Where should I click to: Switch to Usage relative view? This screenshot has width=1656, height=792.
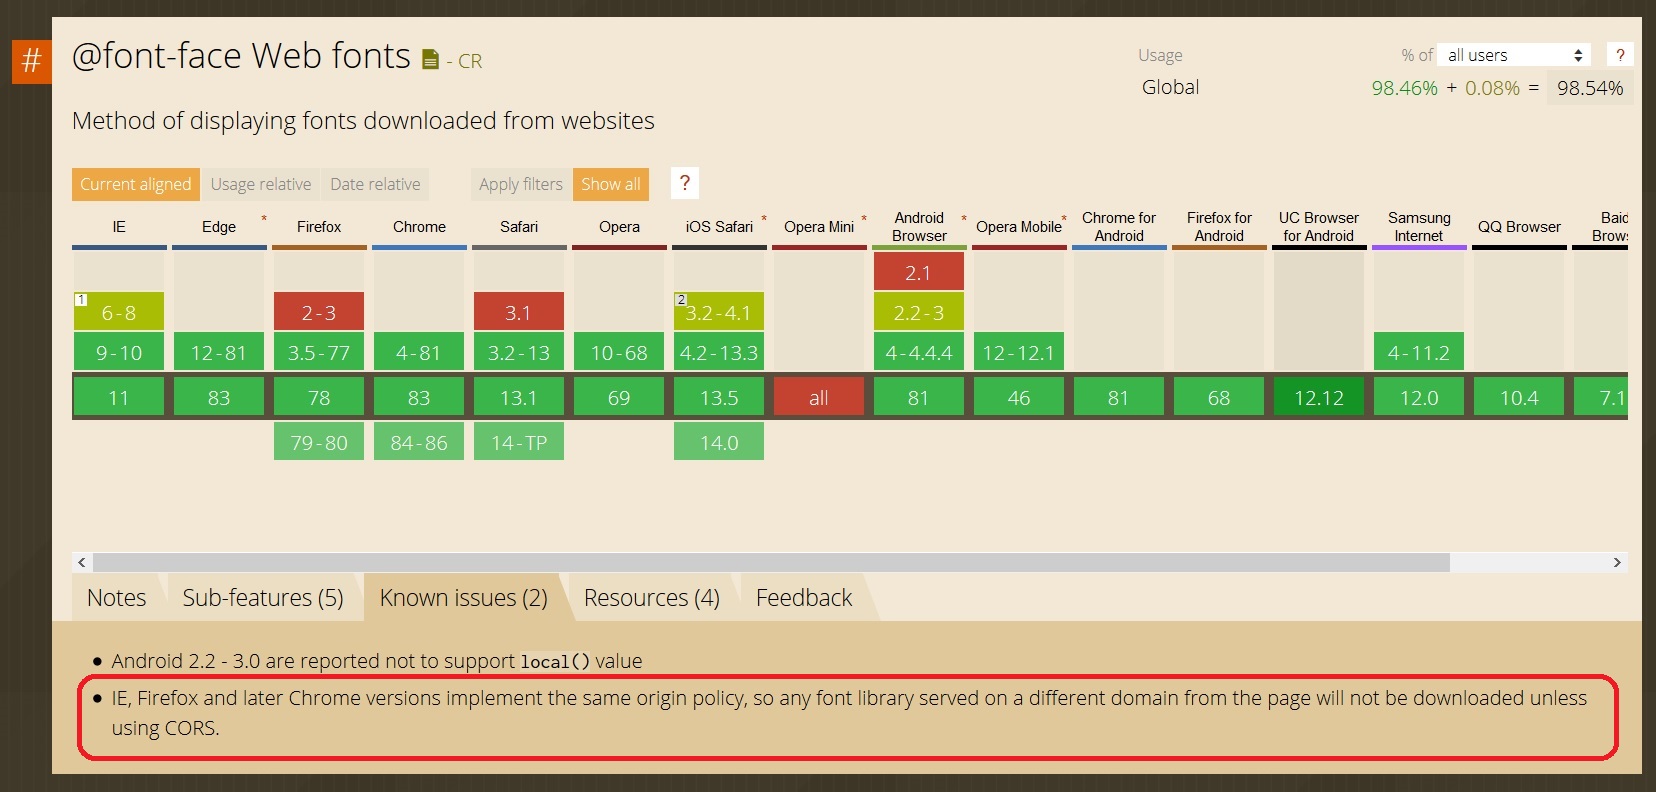[x=261, y=184]
